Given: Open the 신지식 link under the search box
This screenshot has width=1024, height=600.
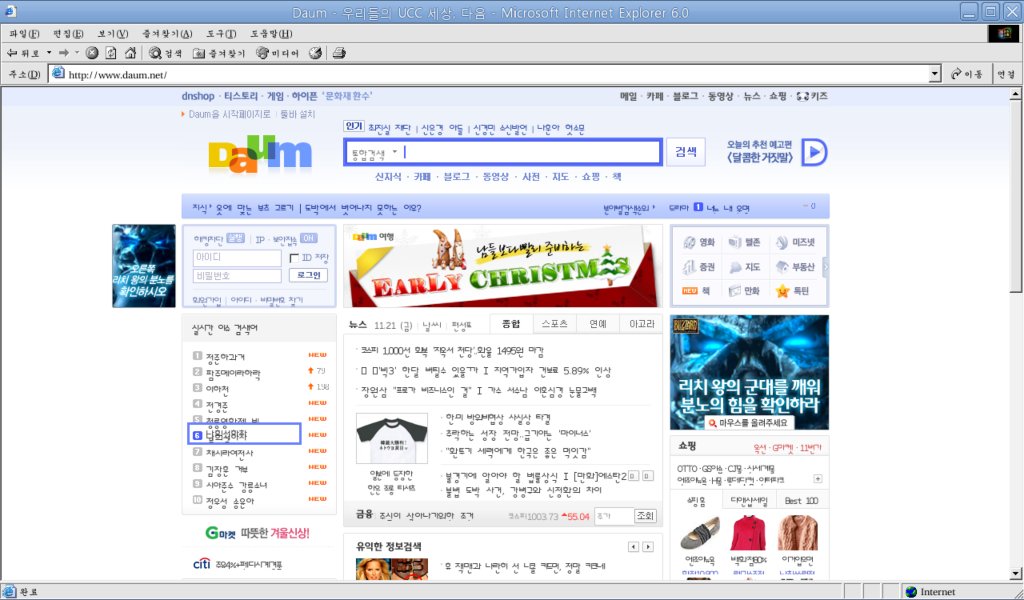Looking at the screenshot, I should pyautogui.click(x=388, y=177).
